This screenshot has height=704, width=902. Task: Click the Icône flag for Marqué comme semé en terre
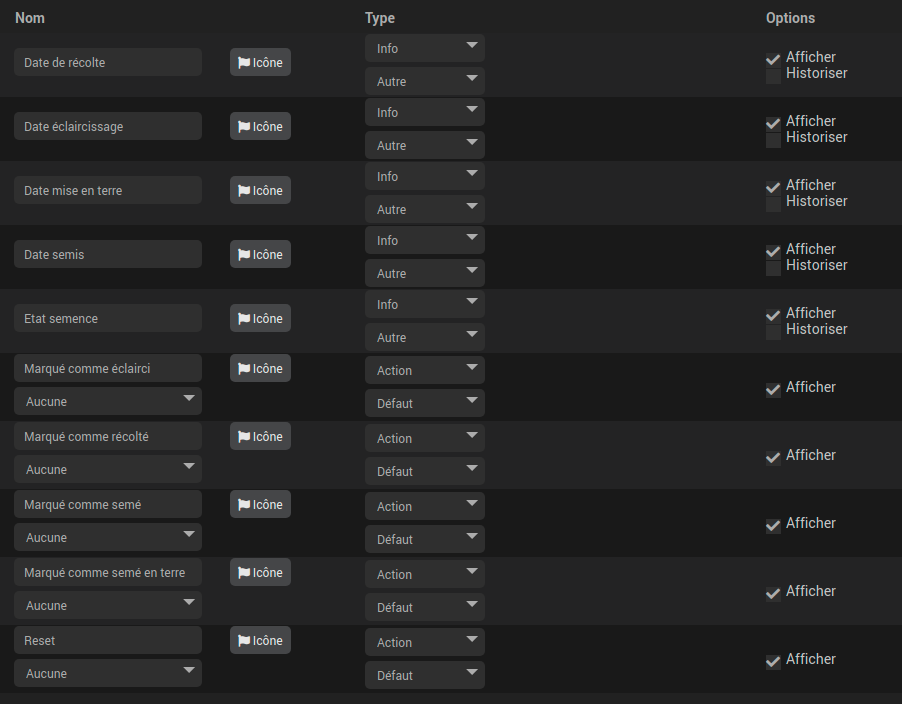click(260, 573)
